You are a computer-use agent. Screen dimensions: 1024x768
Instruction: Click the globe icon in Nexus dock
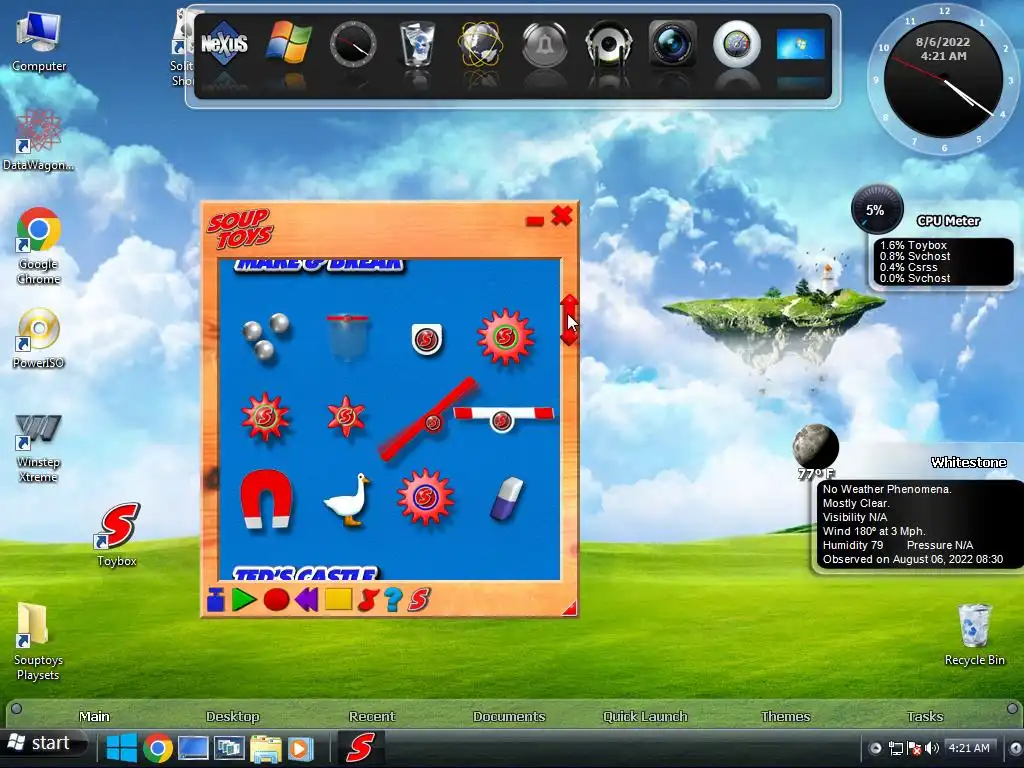[481, 44]
